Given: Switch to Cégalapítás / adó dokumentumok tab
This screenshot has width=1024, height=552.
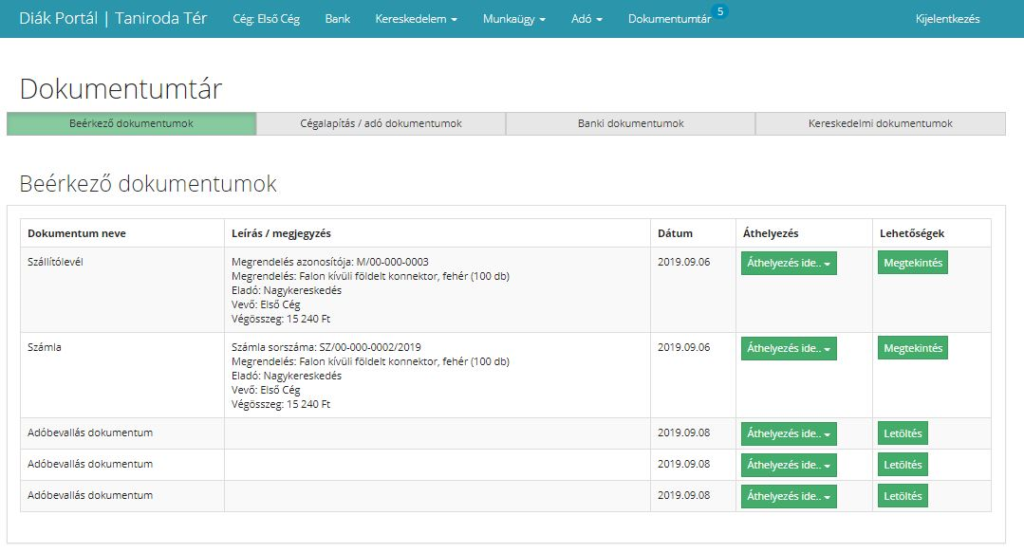Looking at the screenshot, I should [381, 124].
